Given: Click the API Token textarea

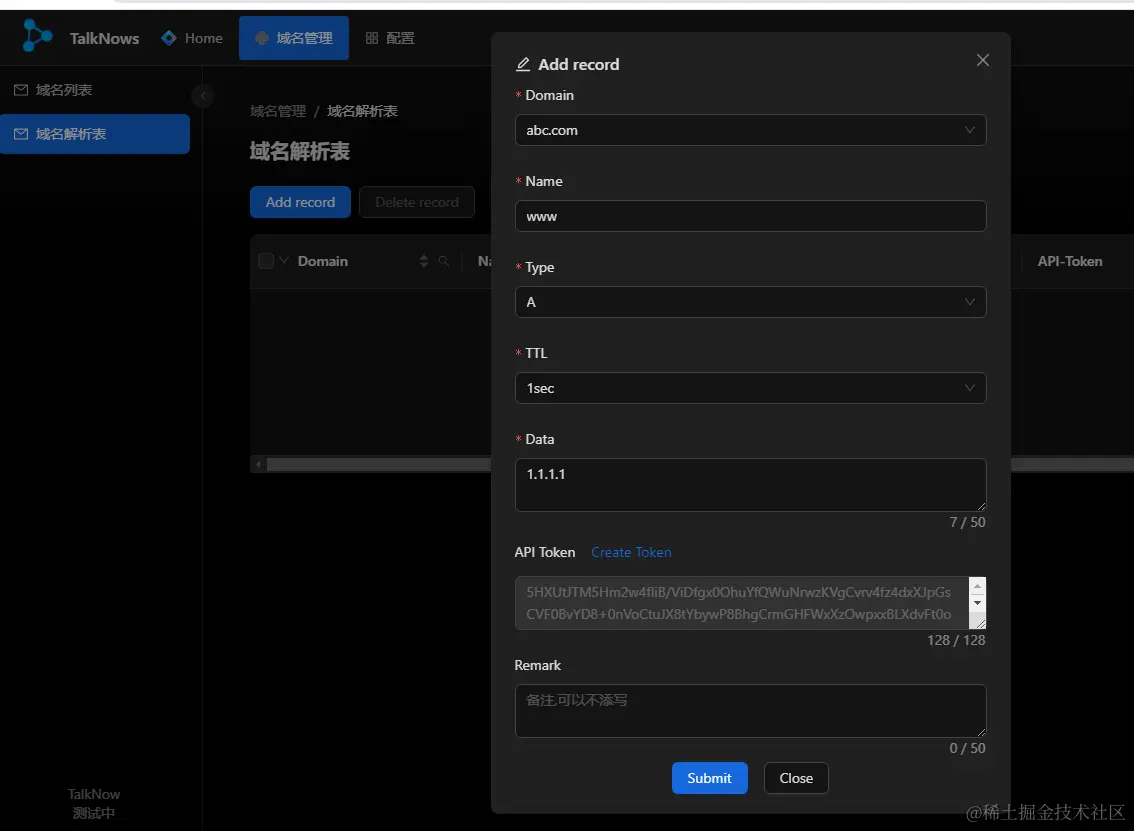Looking at the screenshot, I should click(741, 603).
